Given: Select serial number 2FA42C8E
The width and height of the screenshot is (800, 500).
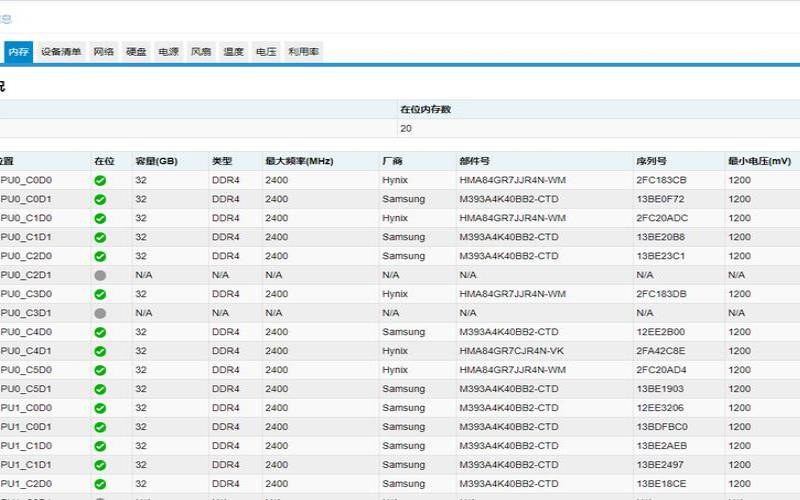Looking at the screenshot, I should tap(660, 351).
